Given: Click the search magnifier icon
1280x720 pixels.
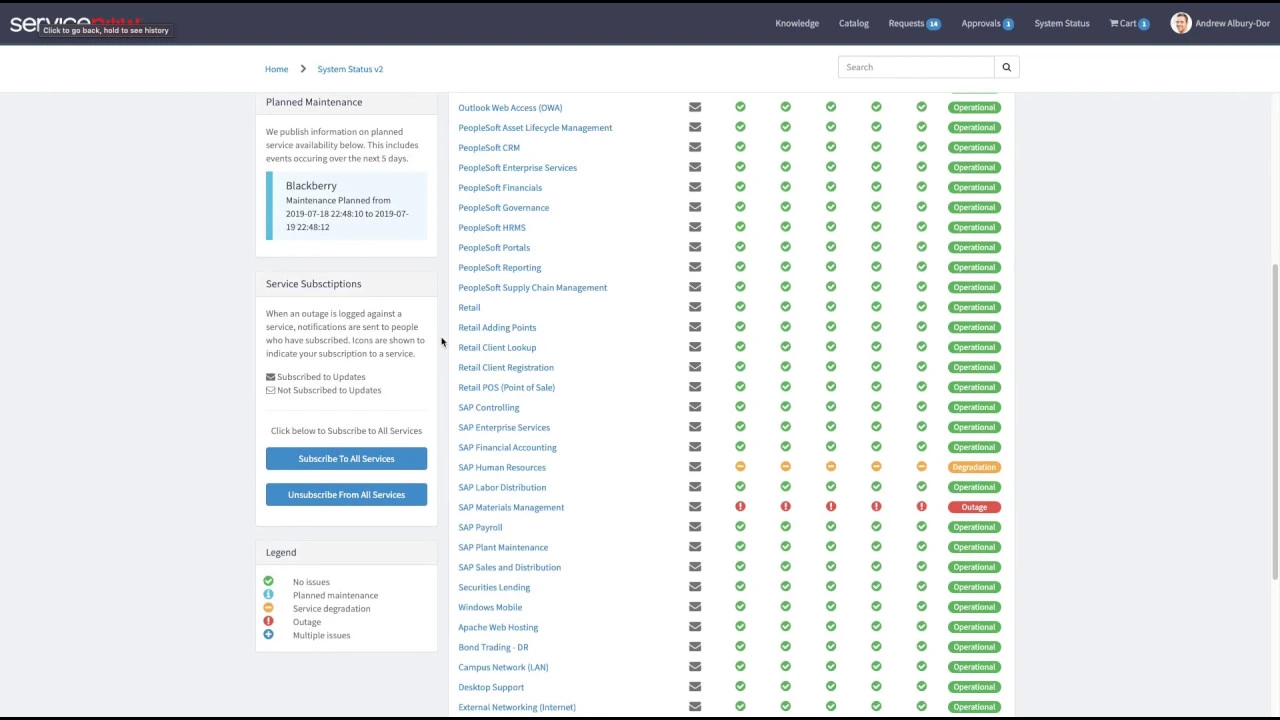Looking at the screenshot, I should (1006, 66).
